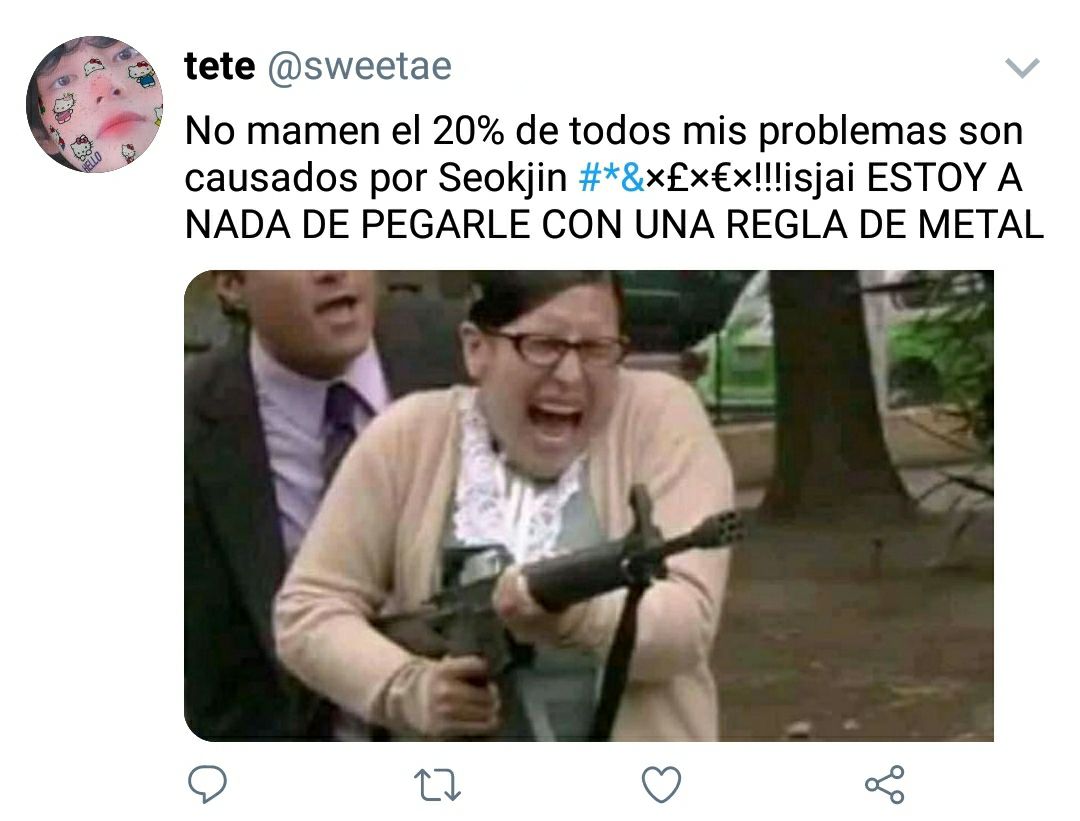Image resolution: width=1080 pixels, height=821 pixels.
Task: Open tete's Hello Kitty profile avatar
Action: pyautogui.click(x=94, y=104)
